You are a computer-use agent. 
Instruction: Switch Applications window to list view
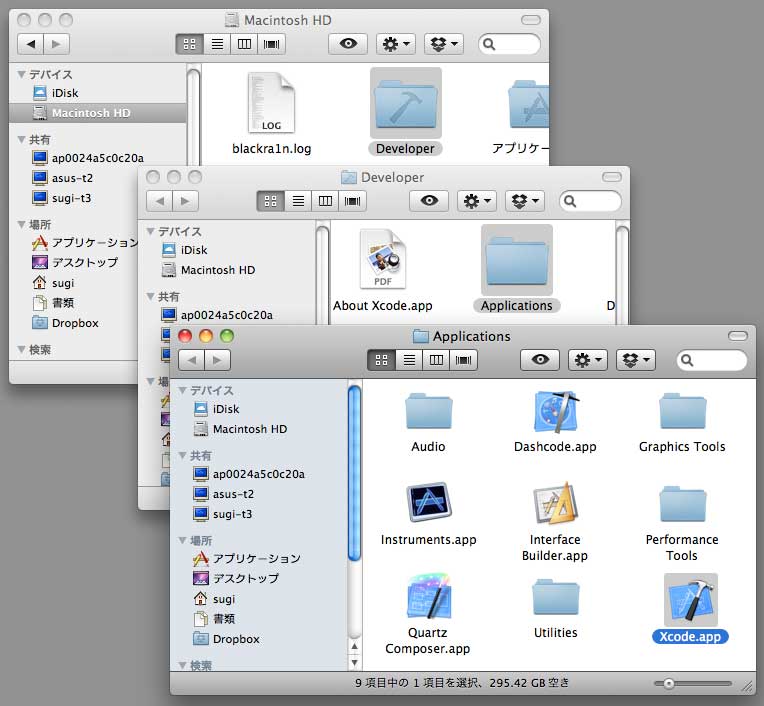point(409,360)
